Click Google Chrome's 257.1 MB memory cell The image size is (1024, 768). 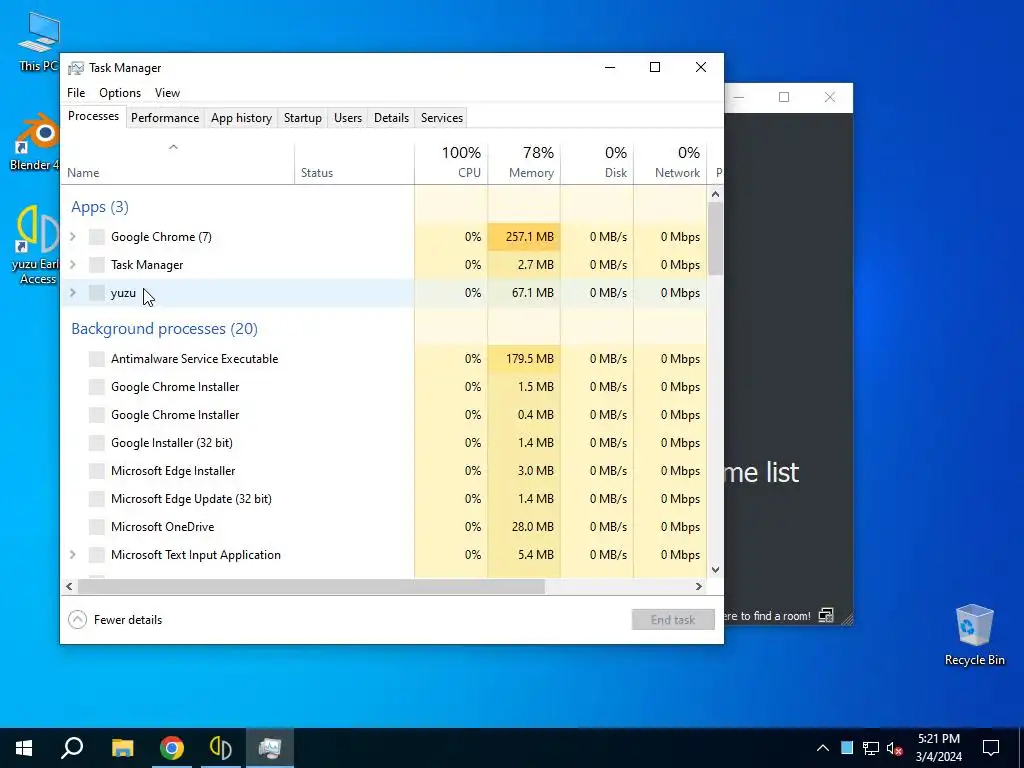click(524, 237)
